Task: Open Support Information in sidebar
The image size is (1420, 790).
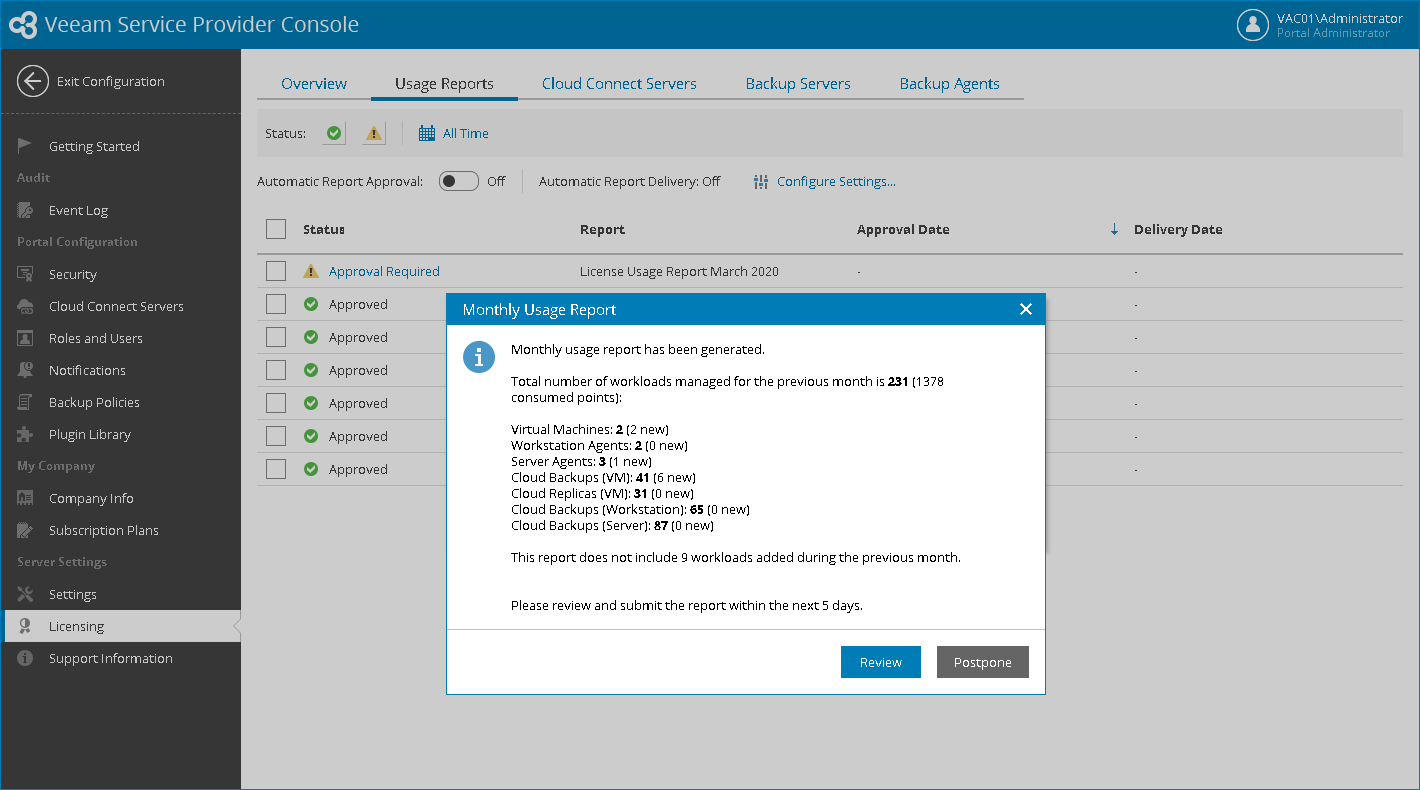Action: (x=110, y=658)
